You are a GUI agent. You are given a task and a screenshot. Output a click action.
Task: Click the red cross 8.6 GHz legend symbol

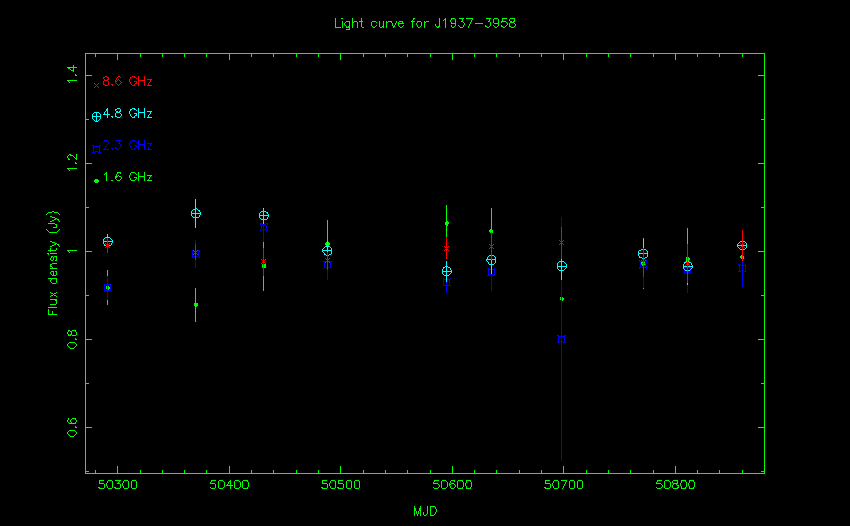tap(96, 85)
